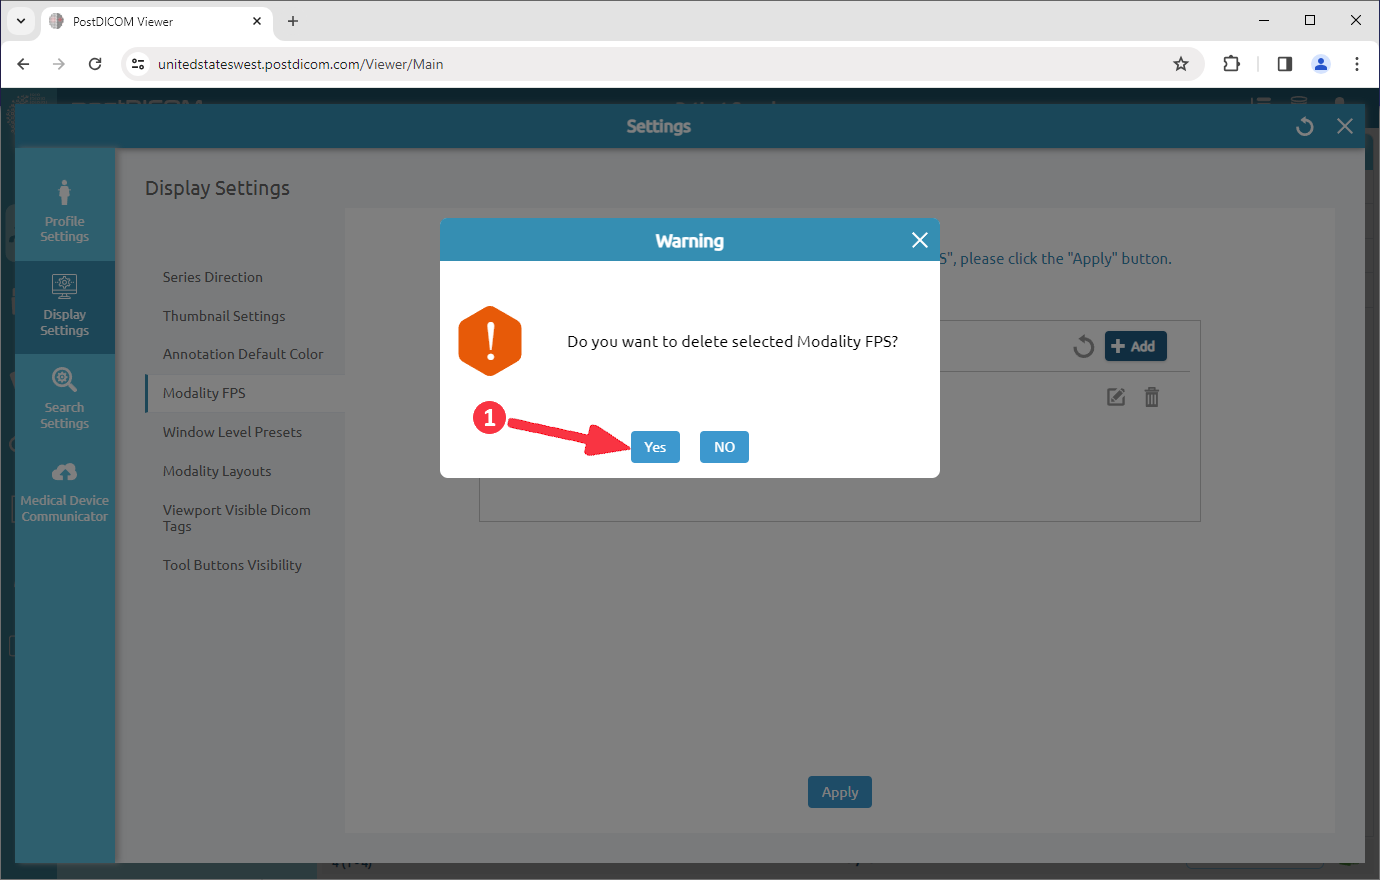Bookmark this page via the star icon
Viewport: 1380px width, 880px height.
(x=1181, y=63)
